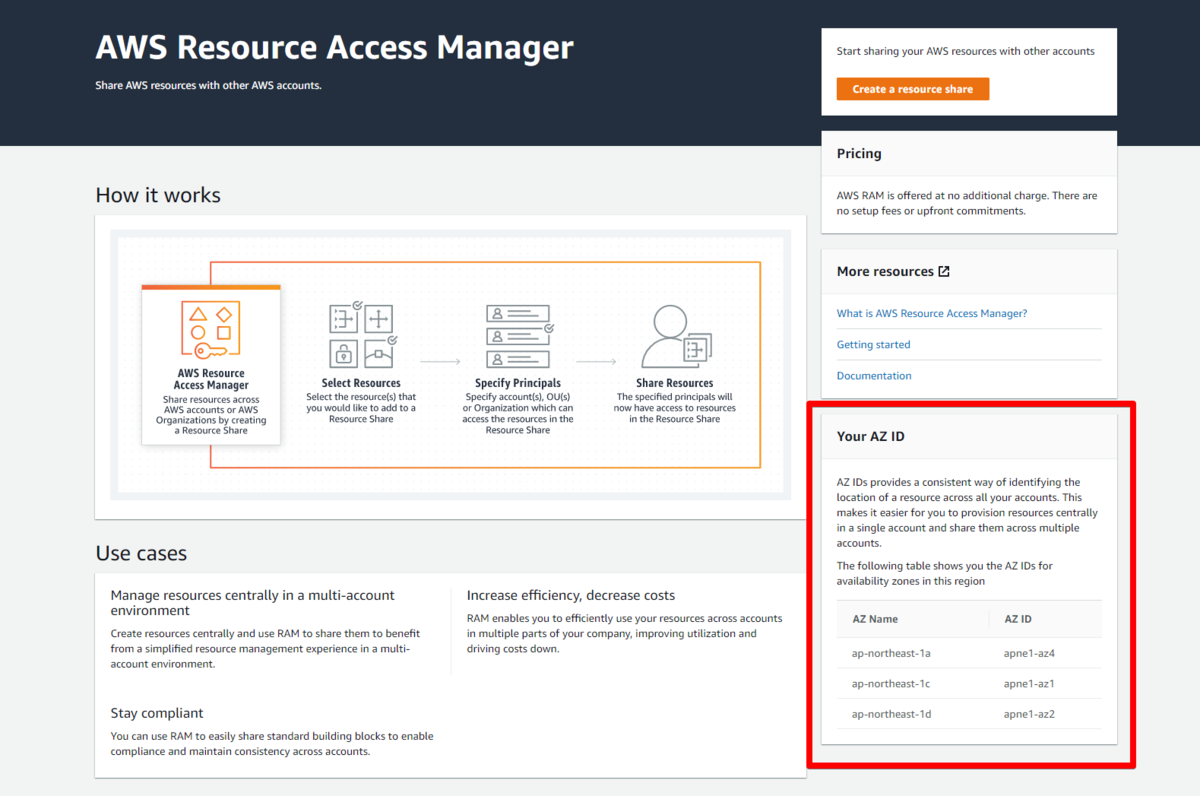Click the AZ Name column header

pyautogui.click(x=875, y=619)
